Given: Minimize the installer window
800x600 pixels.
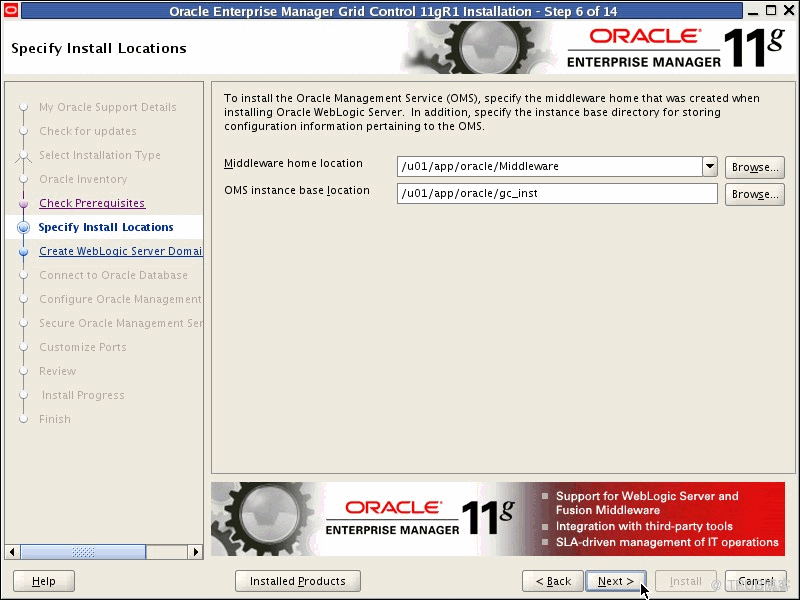Looking at the screenshot, I should point(753,11).
